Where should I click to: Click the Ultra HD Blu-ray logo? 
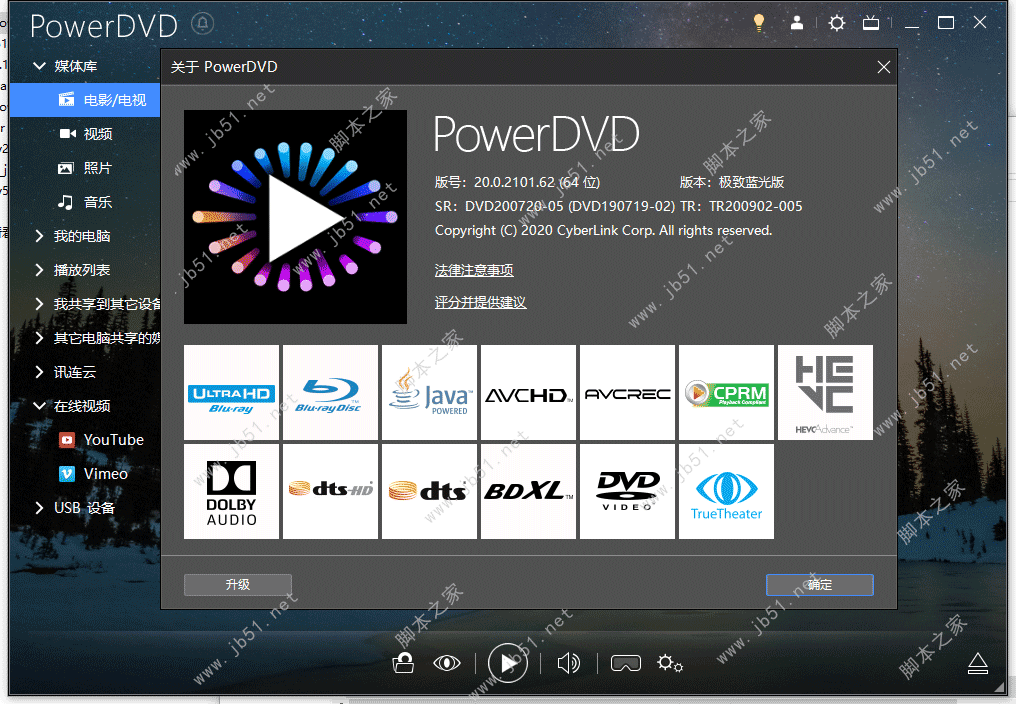[x=231, y=392]
